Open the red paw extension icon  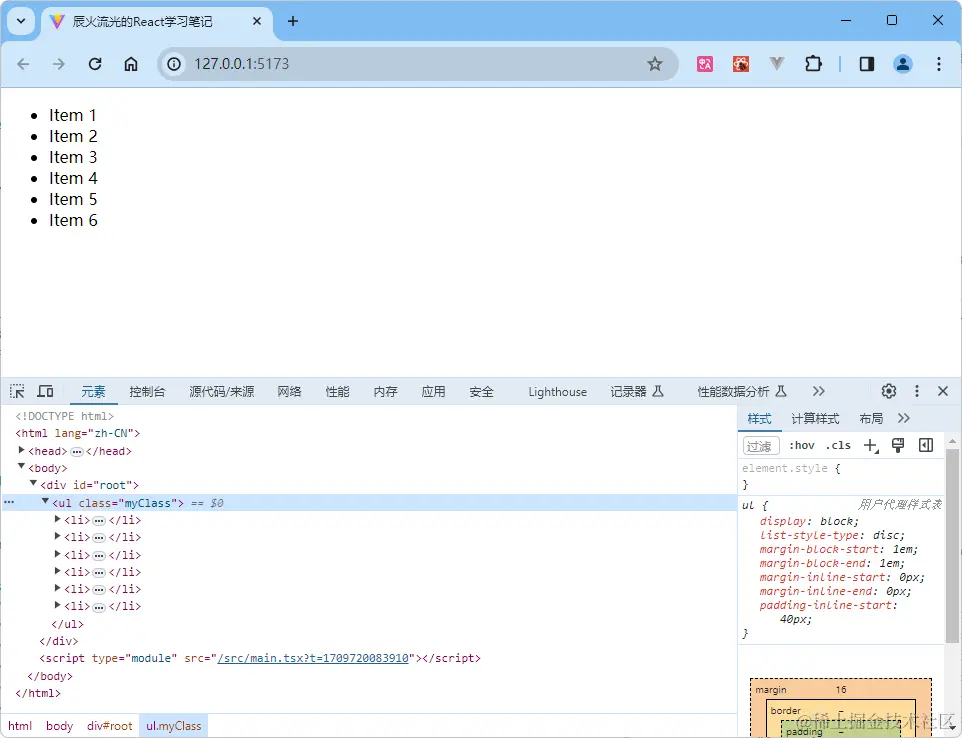741,64
